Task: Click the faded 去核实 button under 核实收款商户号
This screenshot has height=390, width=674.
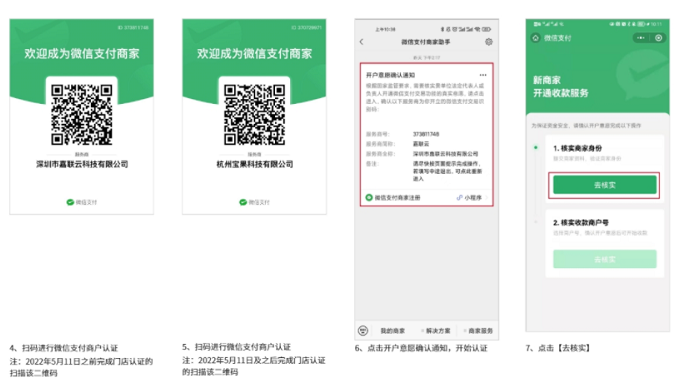Action: tap(604, 259)
